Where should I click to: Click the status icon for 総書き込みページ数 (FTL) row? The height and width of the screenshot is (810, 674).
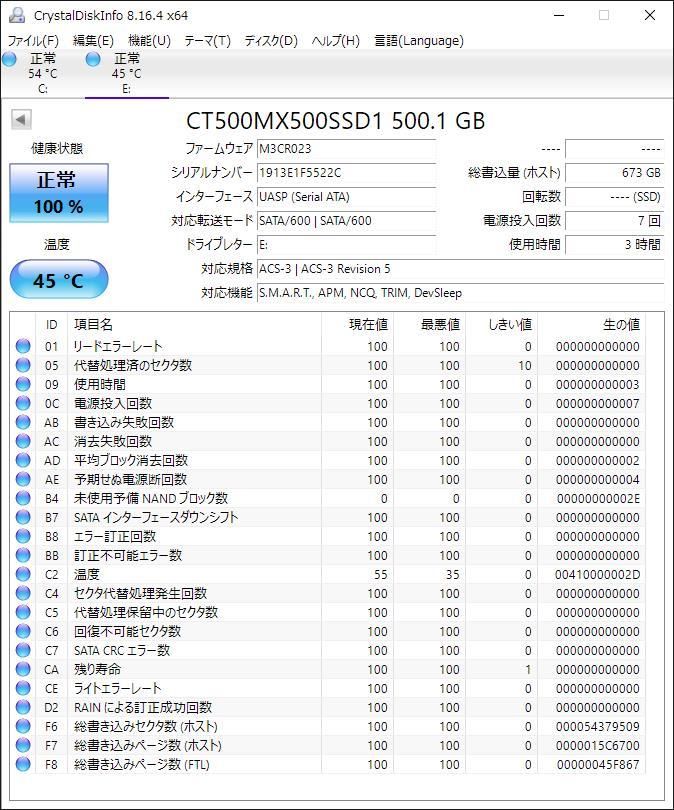tap(23, 764)
